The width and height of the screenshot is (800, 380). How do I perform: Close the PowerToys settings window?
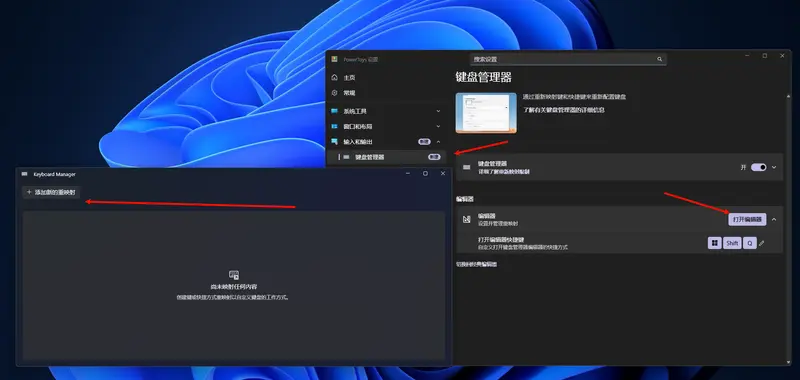click(782, 56)
